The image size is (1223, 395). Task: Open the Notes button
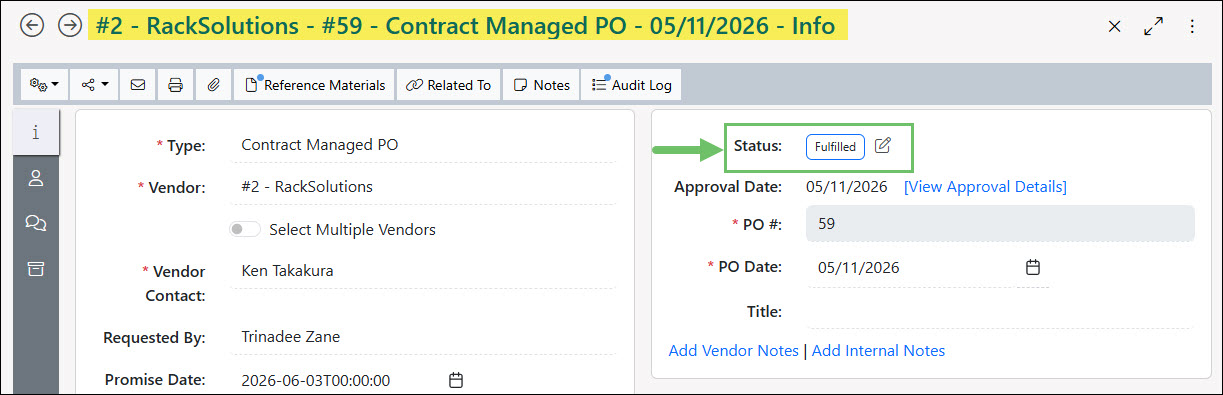pyautogui.click(x=541, y=85)
